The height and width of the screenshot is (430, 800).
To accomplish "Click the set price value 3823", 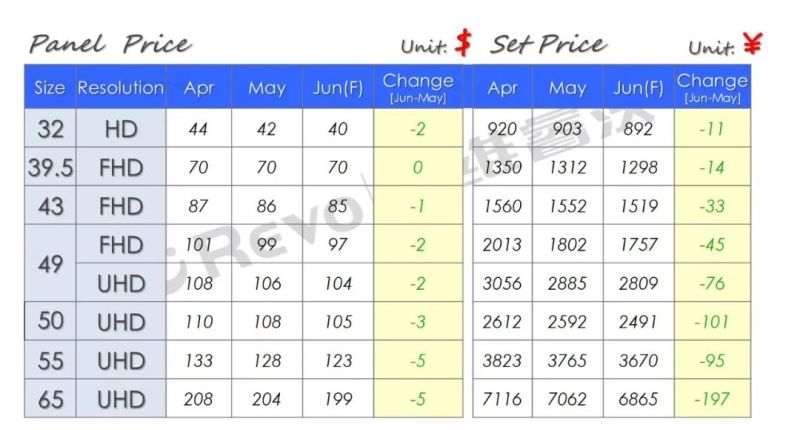I will coord(501,361).
